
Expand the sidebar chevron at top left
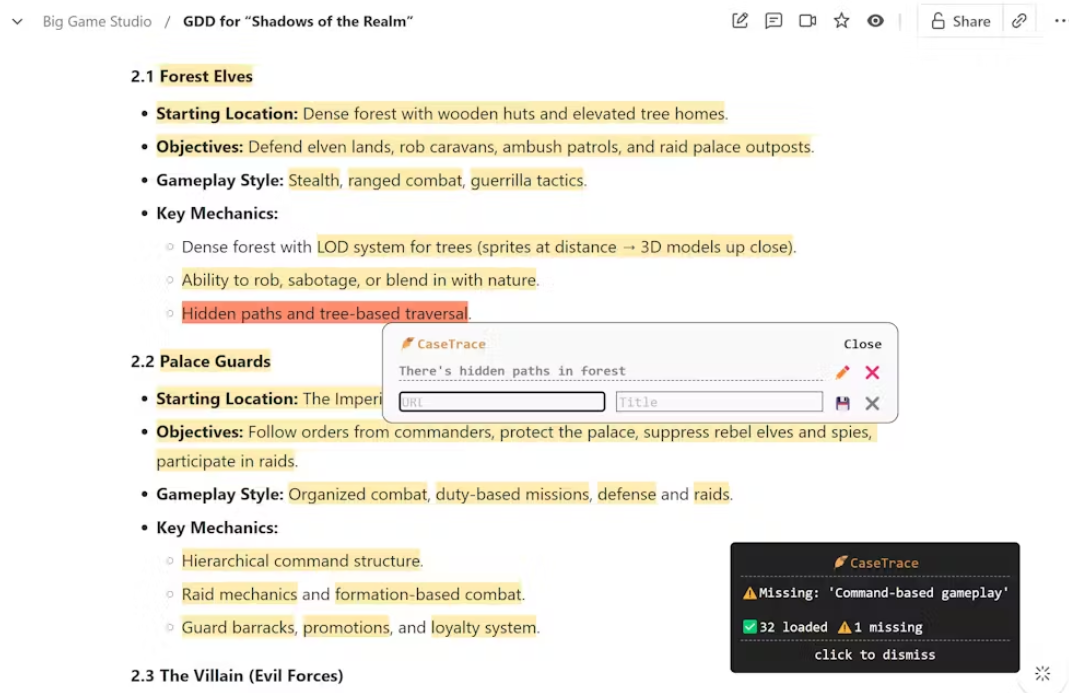pos(18,22)
